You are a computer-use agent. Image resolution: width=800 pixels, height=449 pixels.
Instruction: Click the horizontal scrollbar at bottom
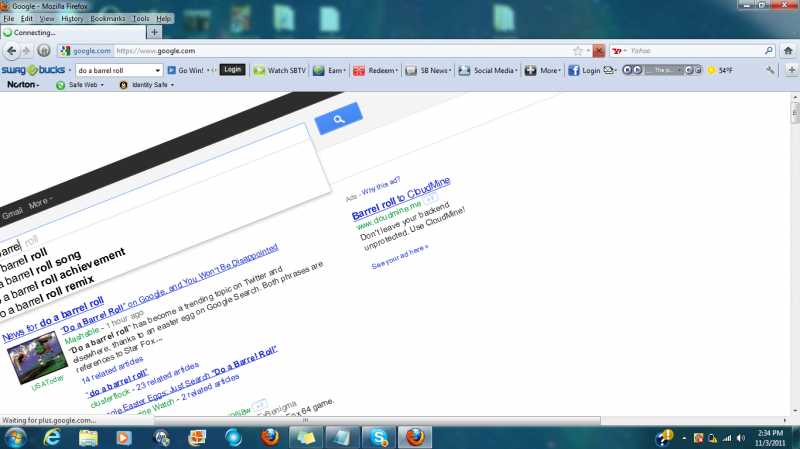pyautogui.click(x=377, y=420)
